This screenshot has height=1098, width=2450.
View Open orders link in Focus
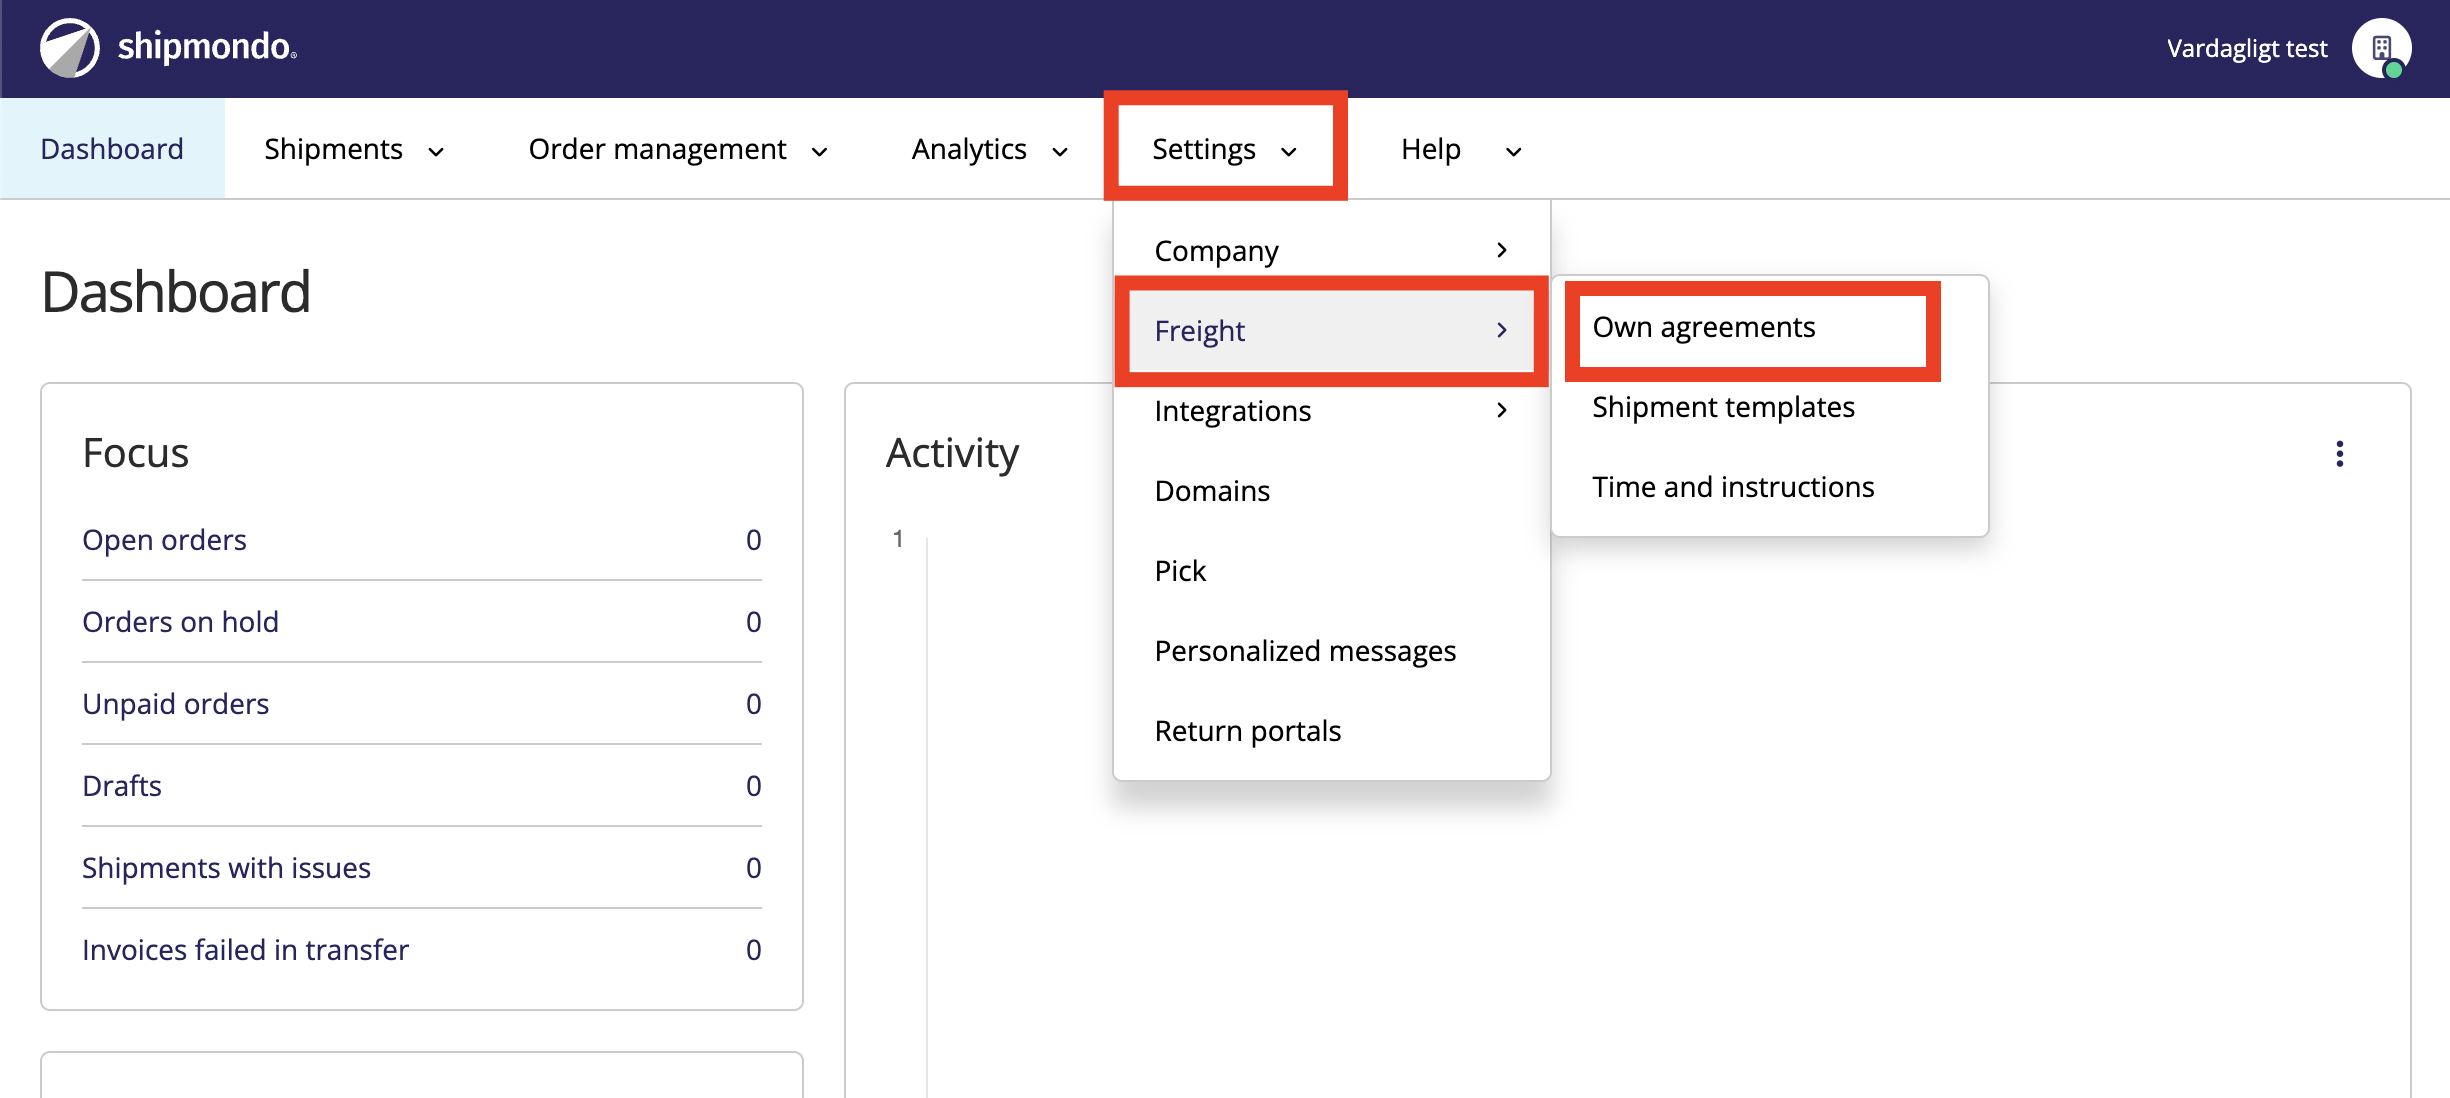(x=164, y=540)
